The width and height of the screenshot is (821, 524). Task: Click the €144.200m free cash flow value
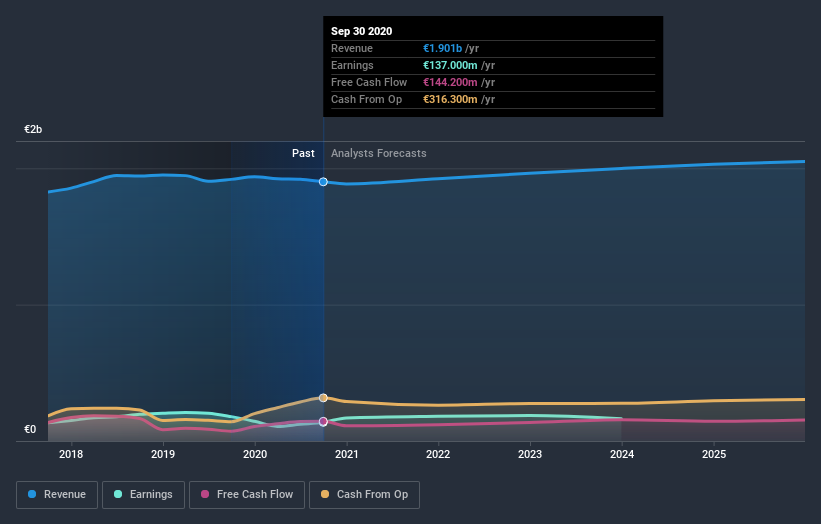450,82
